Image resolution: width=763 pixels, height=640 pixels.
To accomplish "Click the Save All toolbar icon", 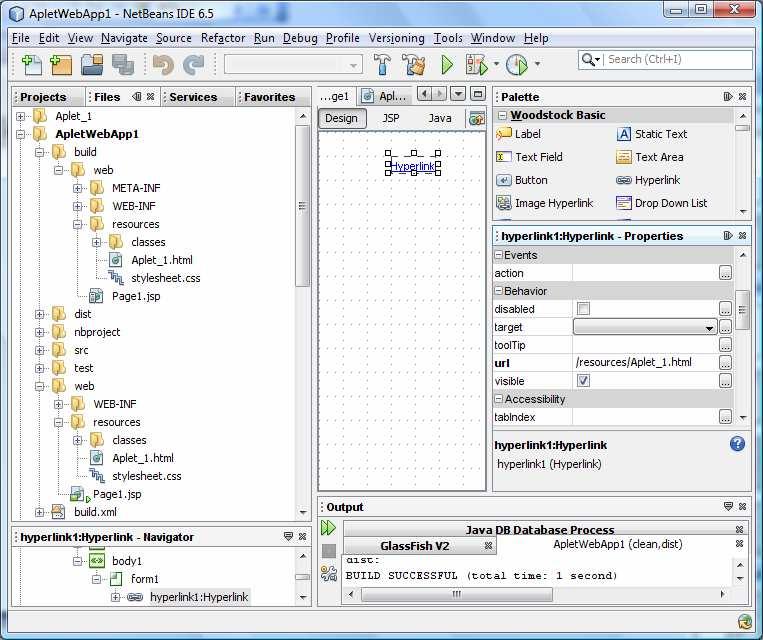I will click(x=123, y=64).
